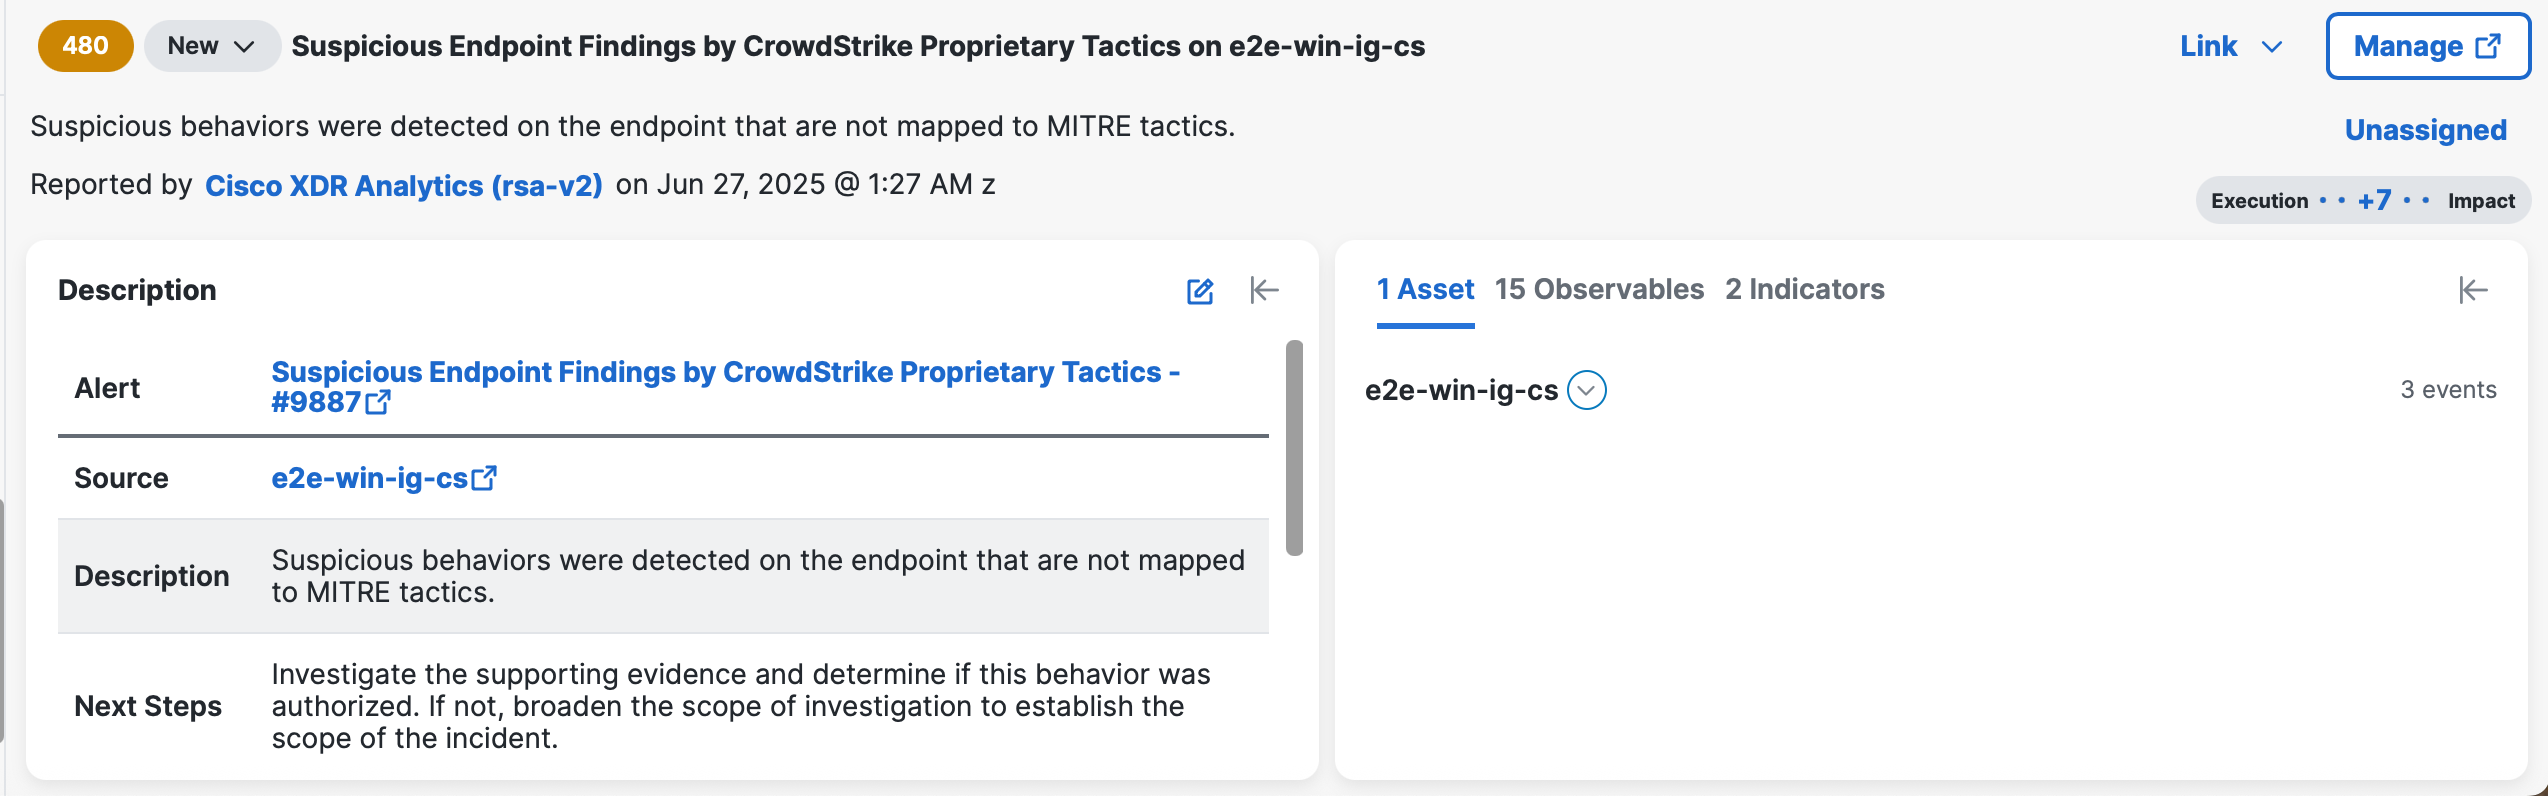Expand the +7 tactics indicator
This screenshot has width=2548, height=796.
point(2374,200)
